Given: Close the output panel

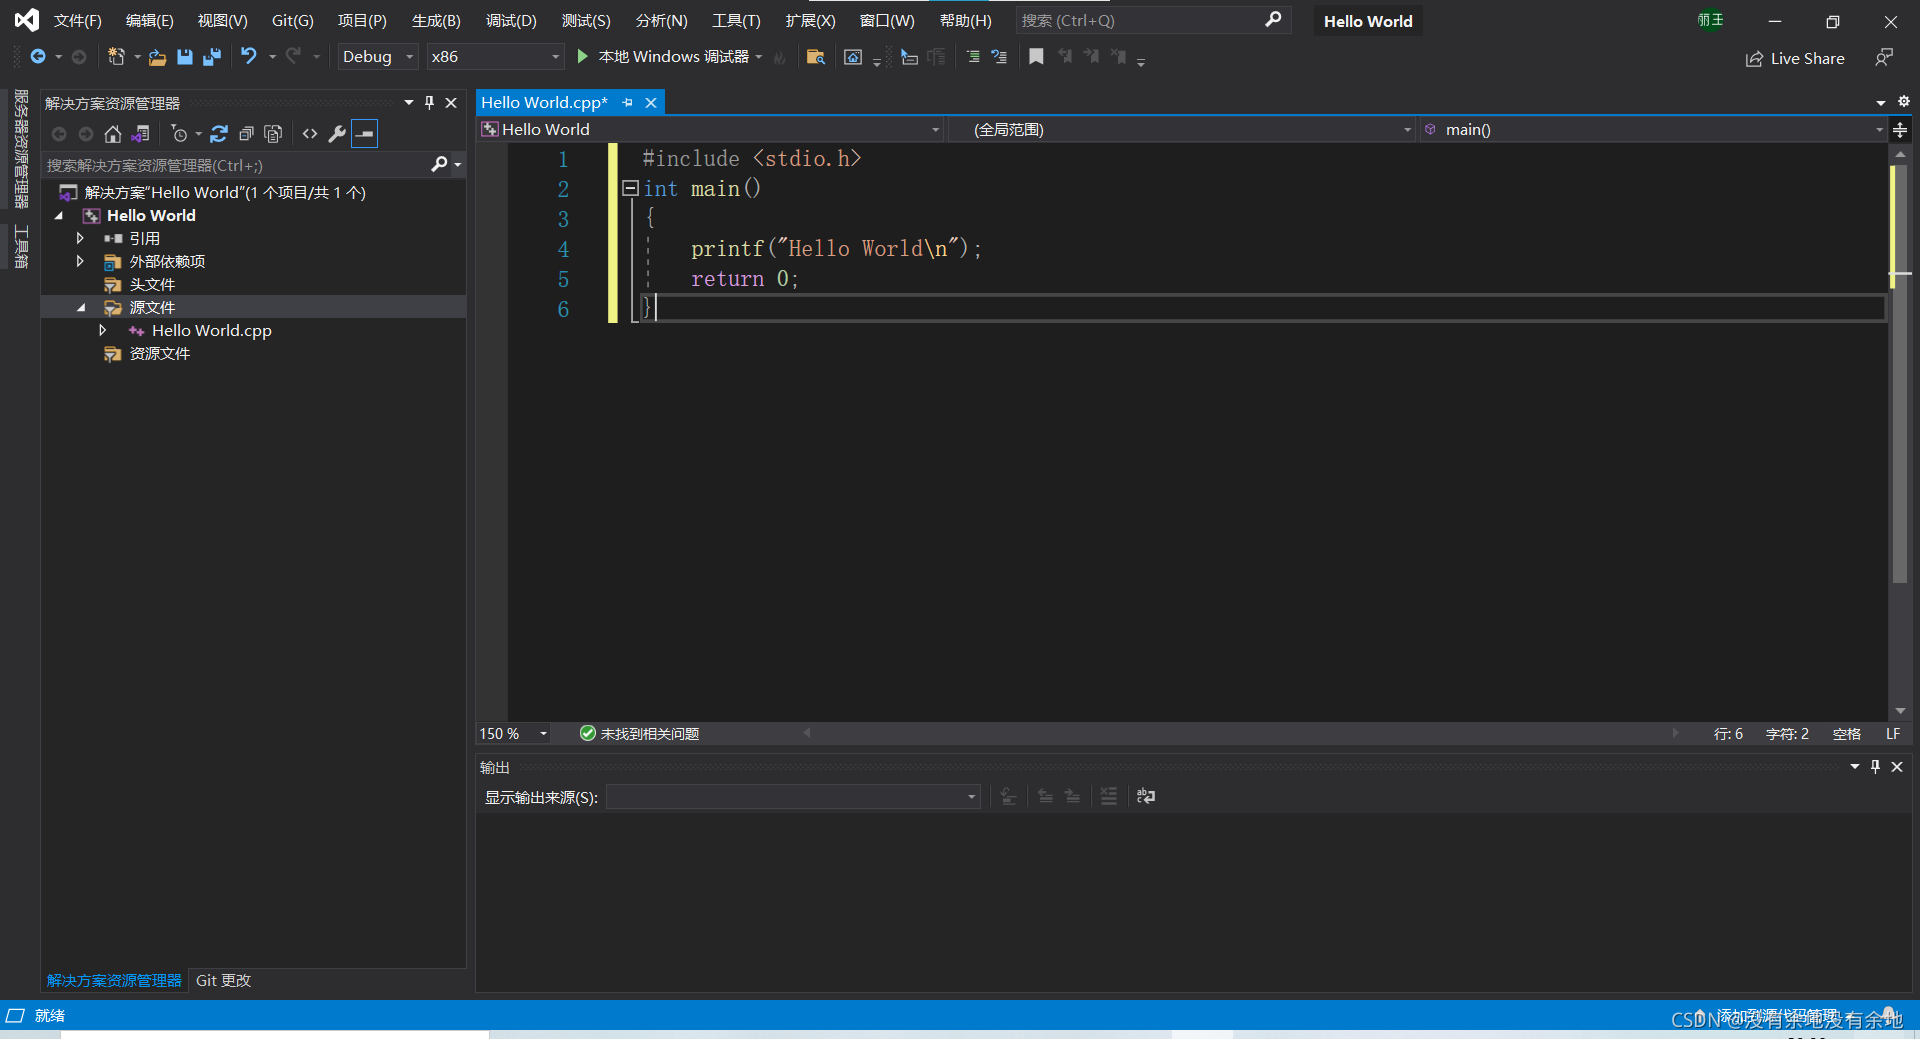Looking at the screenshot, I should point(1897,766).
